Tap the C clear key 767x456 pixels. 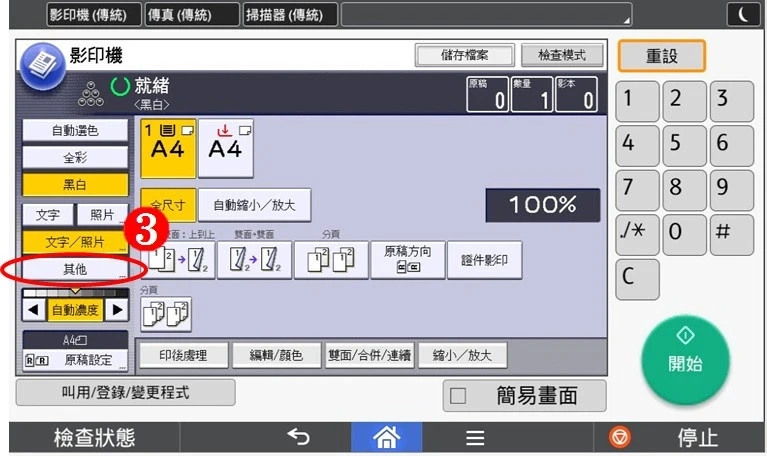tap(637, 279)
